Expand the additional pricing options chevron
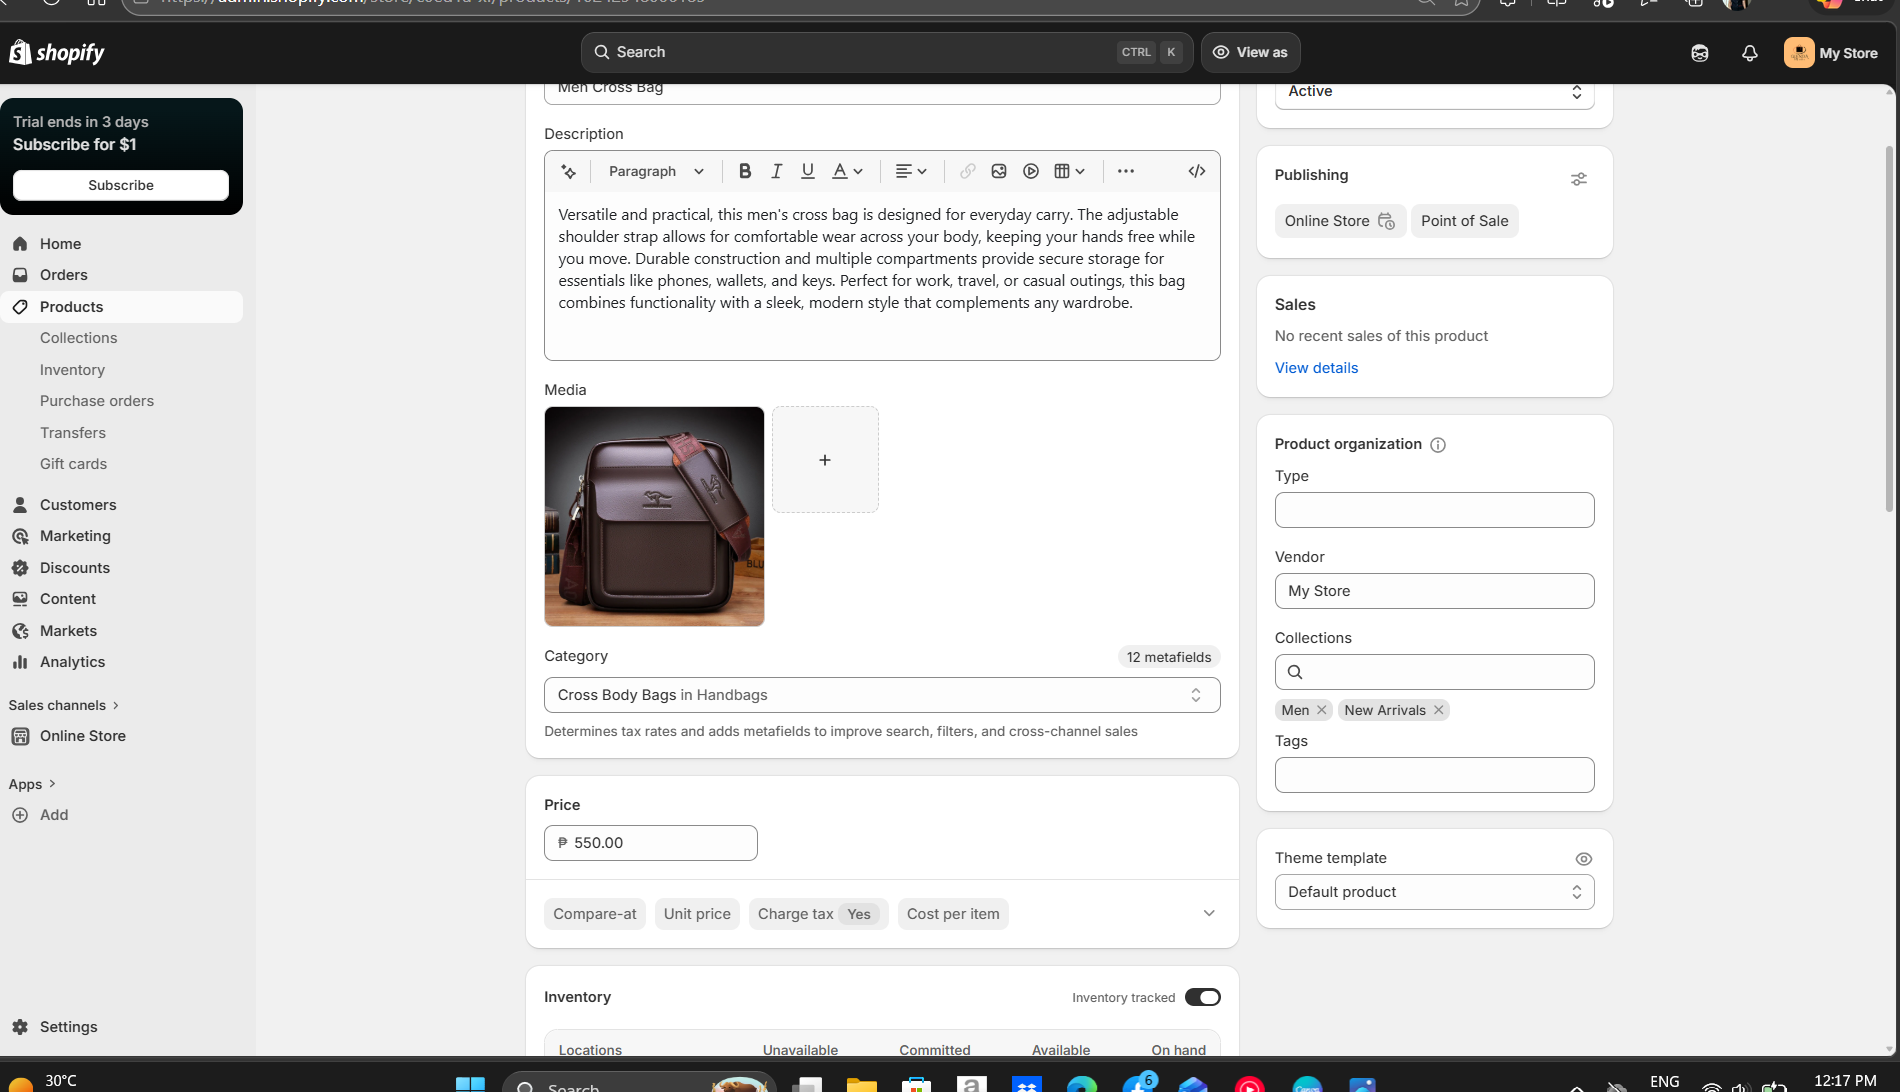Viewport: 1900px width, 1092px height. pyautogui.click(x=1209, y=913)
